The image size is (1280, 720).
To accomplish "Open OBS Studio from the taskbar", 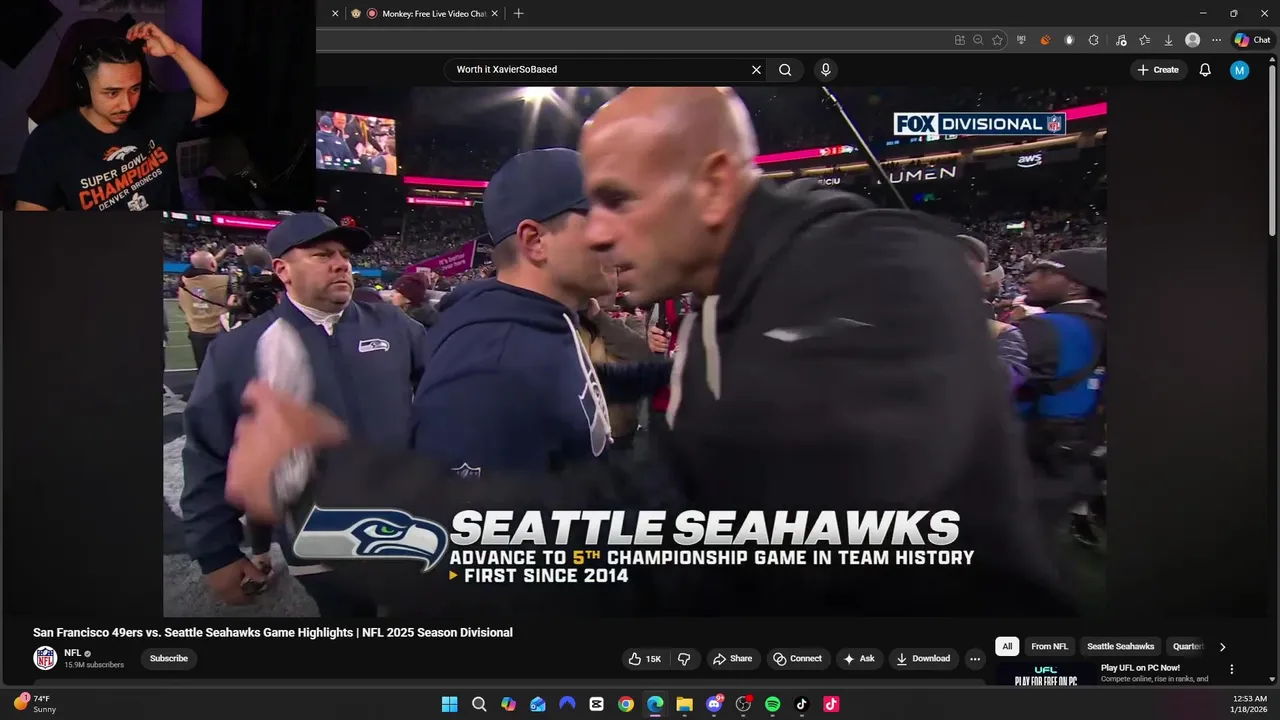I will point(743,704).
